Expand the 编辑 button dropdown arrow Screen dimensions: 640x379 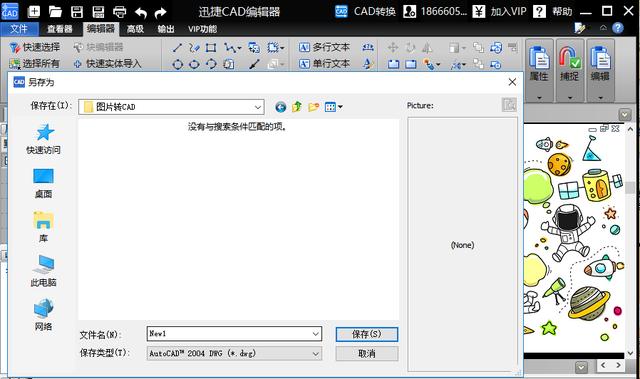tap(600, 98)
